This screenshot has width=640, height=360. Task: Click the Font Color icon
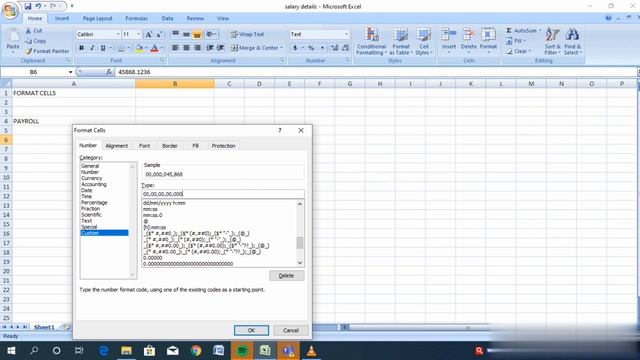(154, 48)
